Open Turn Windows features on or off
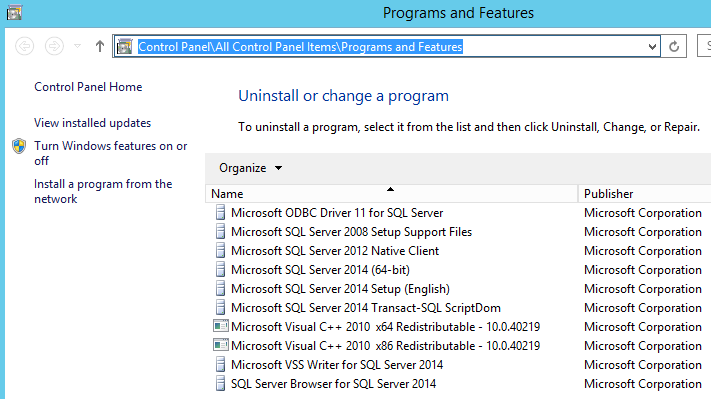This screenshot has width=711, height=399. 111,153
